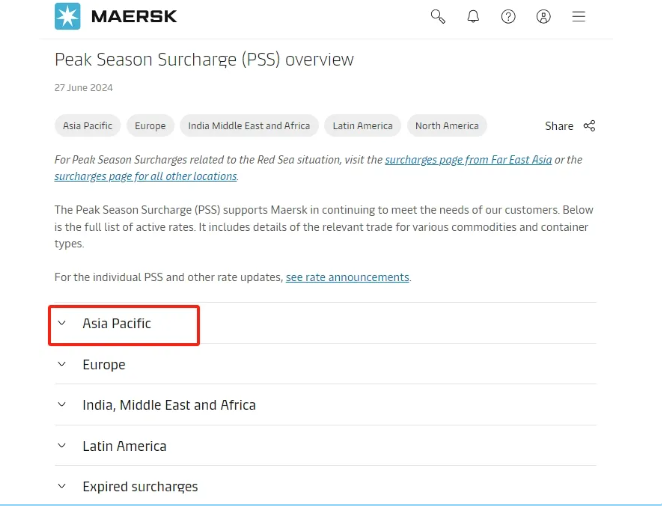Click the Maersk star logo

point(68,16)
